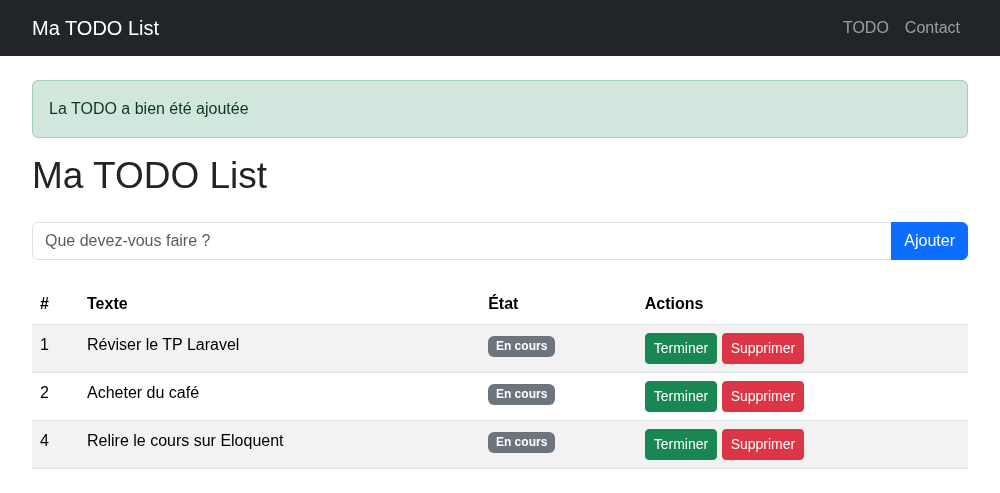This screenshot has width=1000, height=493.
Task: Select the "Acheter du café" text
Action: pyautogui.click(x=143, y=393)
